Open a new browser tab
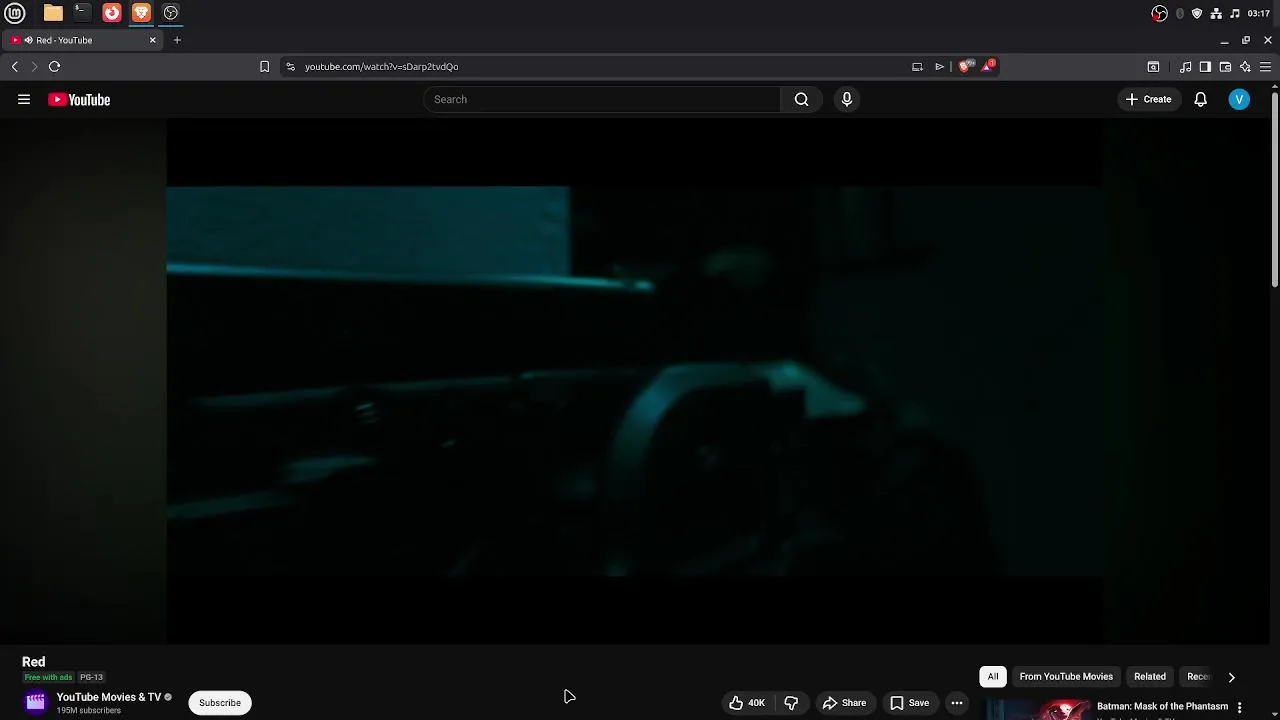 coord(177,40)
